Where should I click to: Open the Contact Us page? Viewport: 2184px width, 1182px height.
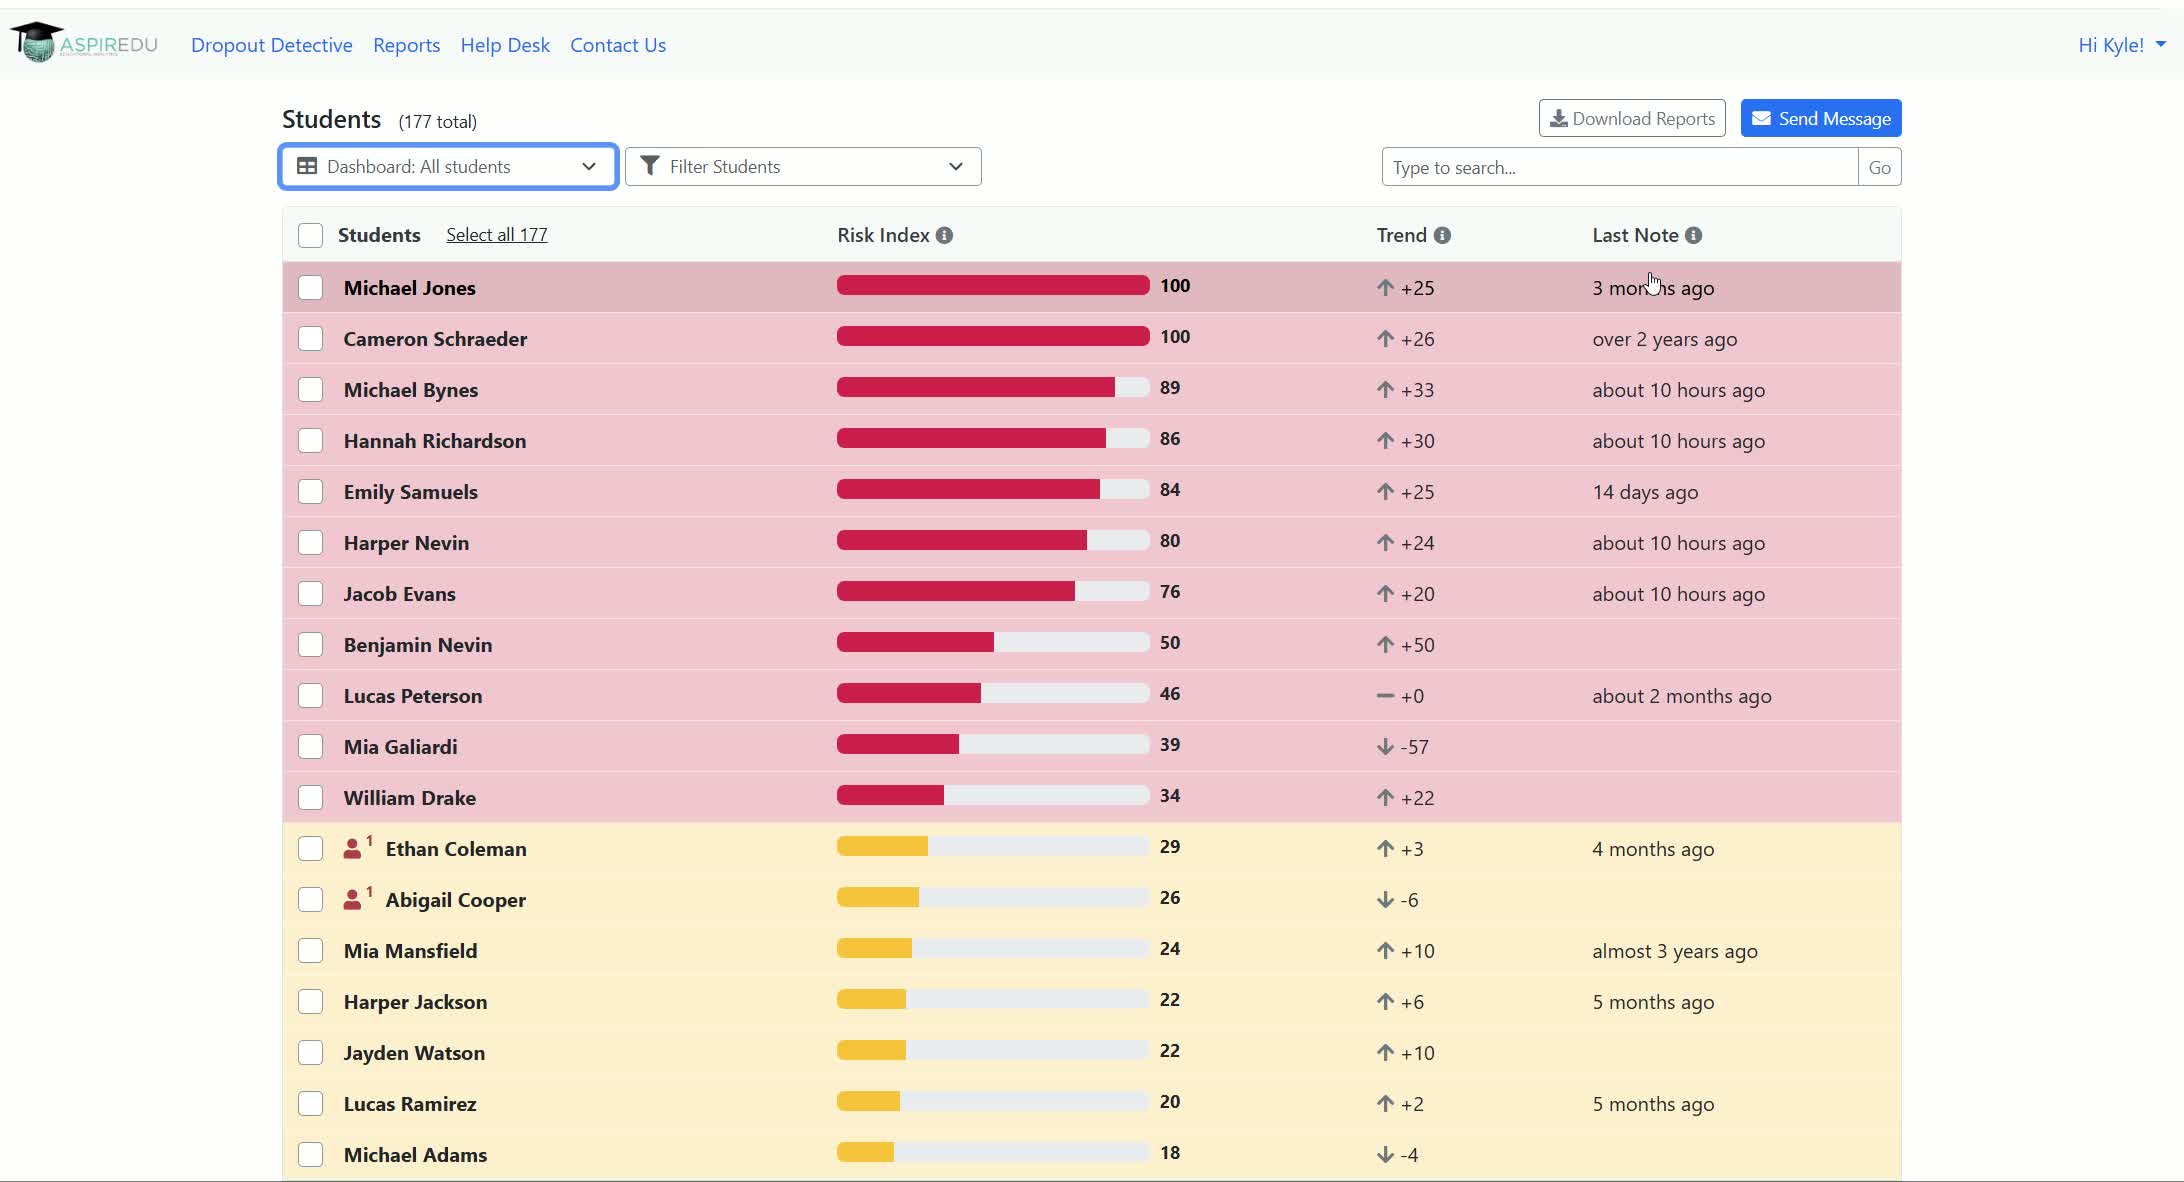pyautogui.click(x=618, y=45)
